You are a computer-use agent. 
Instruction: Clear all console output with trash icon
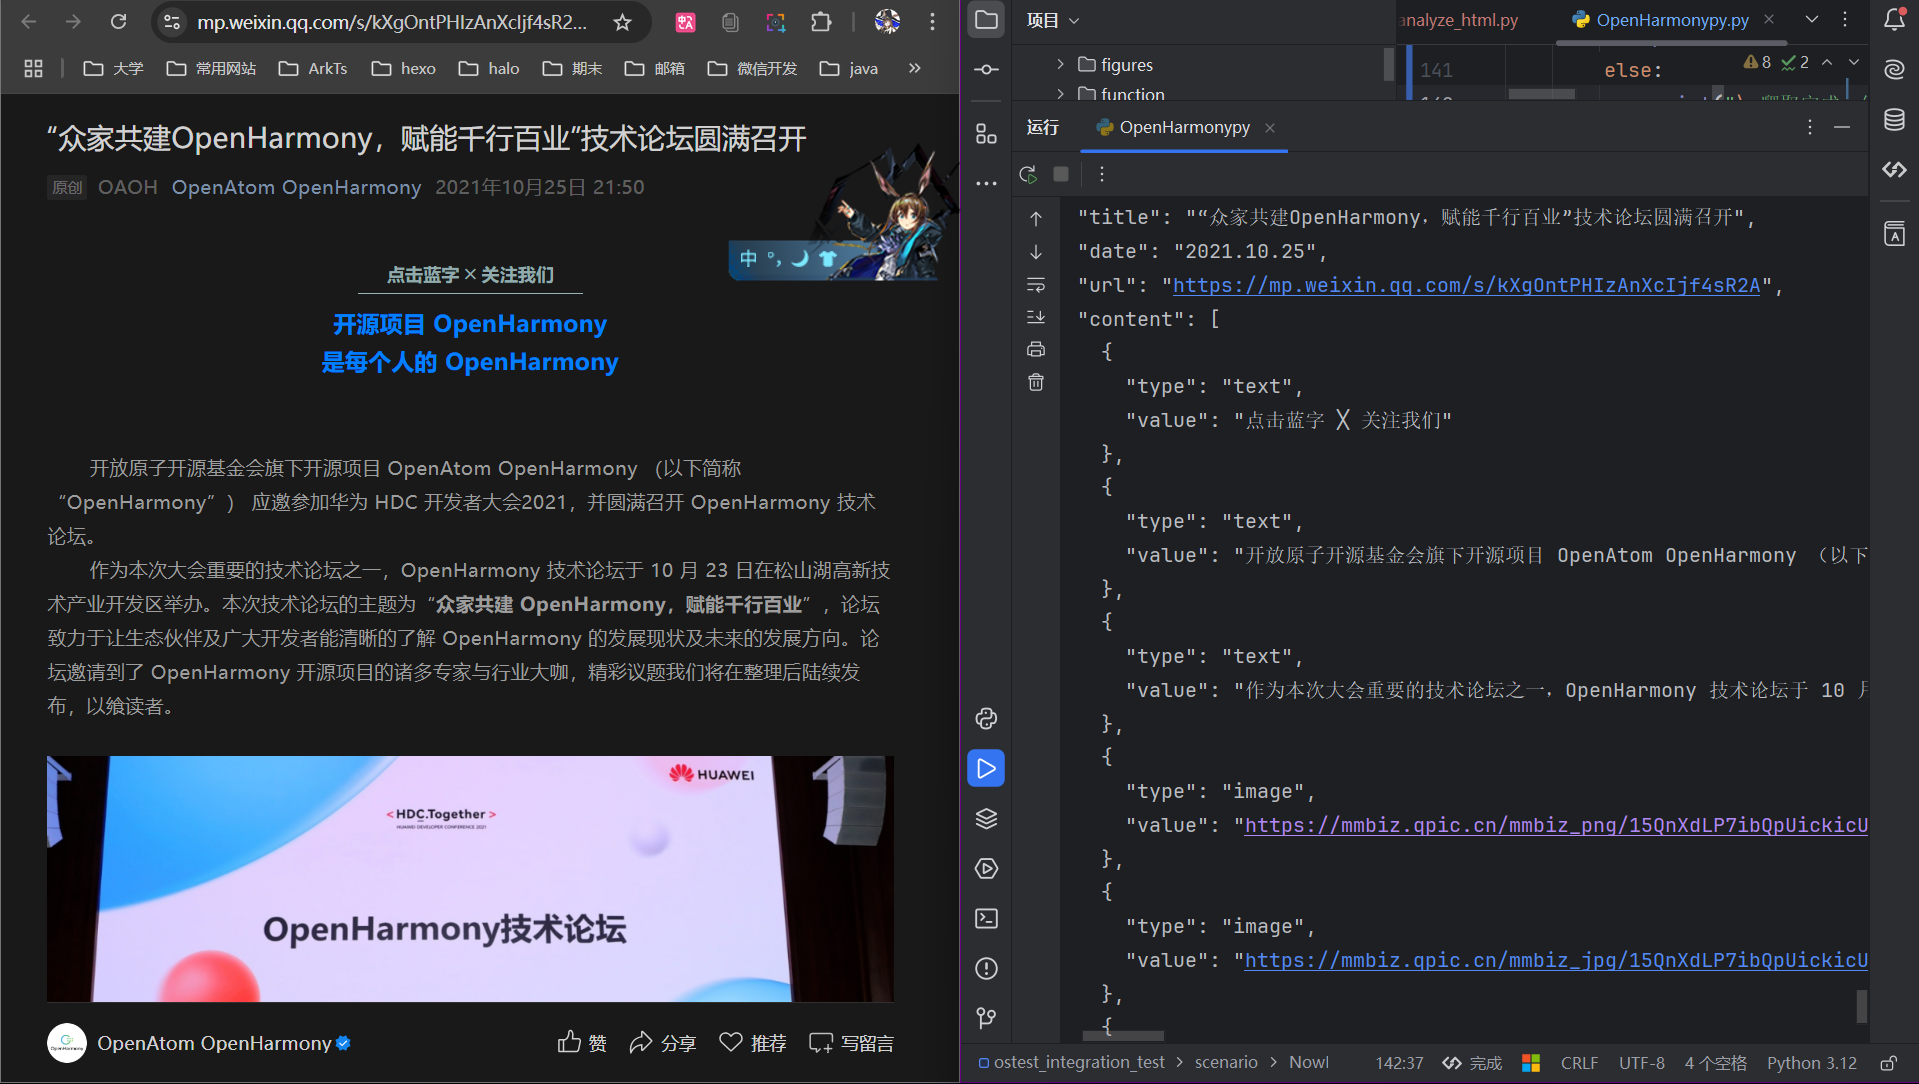click(x=1036, y=382)
